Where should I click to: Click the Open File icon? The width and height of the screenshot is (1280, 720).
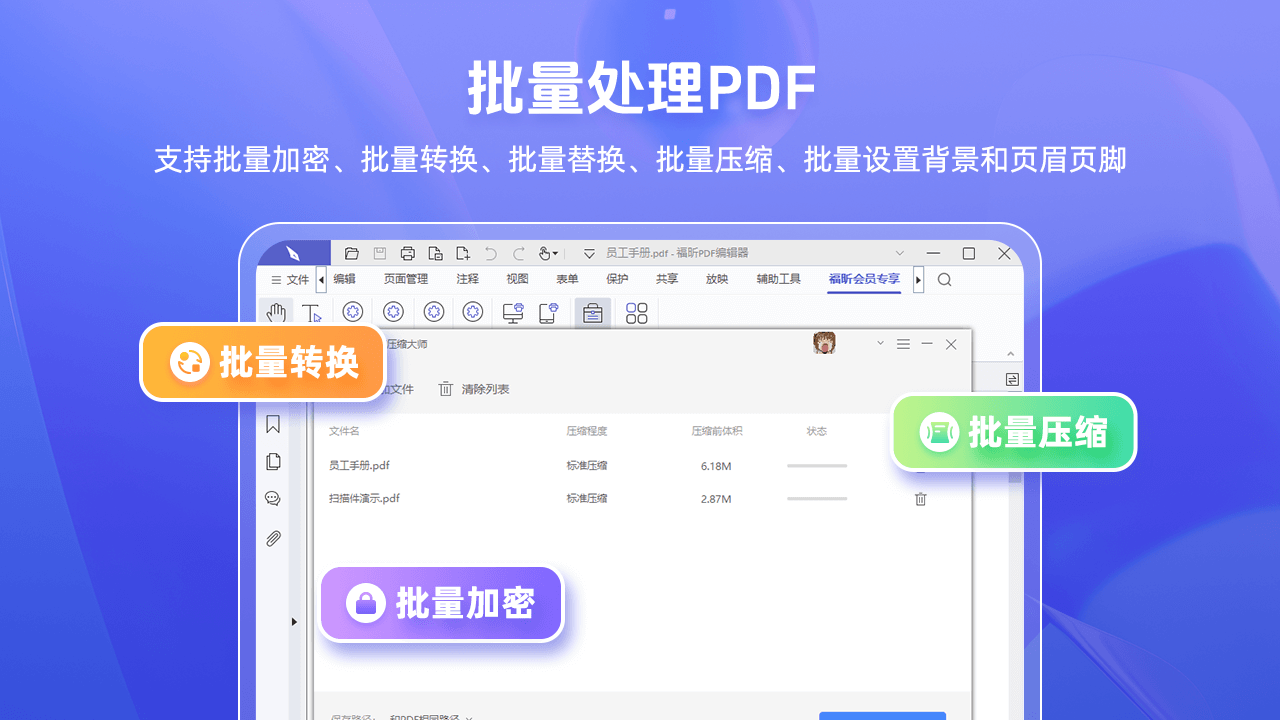[351, 253]
